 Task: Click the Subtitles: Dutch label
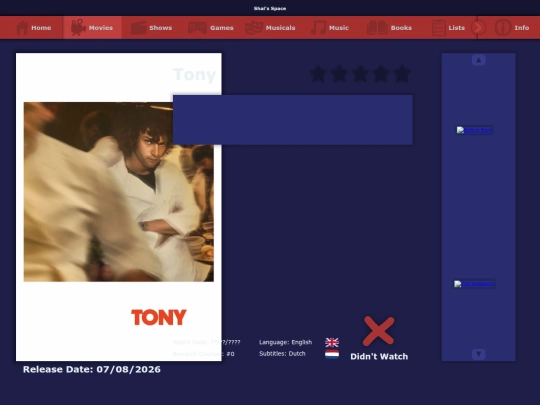pyautogui.click(x=282, y=354)
